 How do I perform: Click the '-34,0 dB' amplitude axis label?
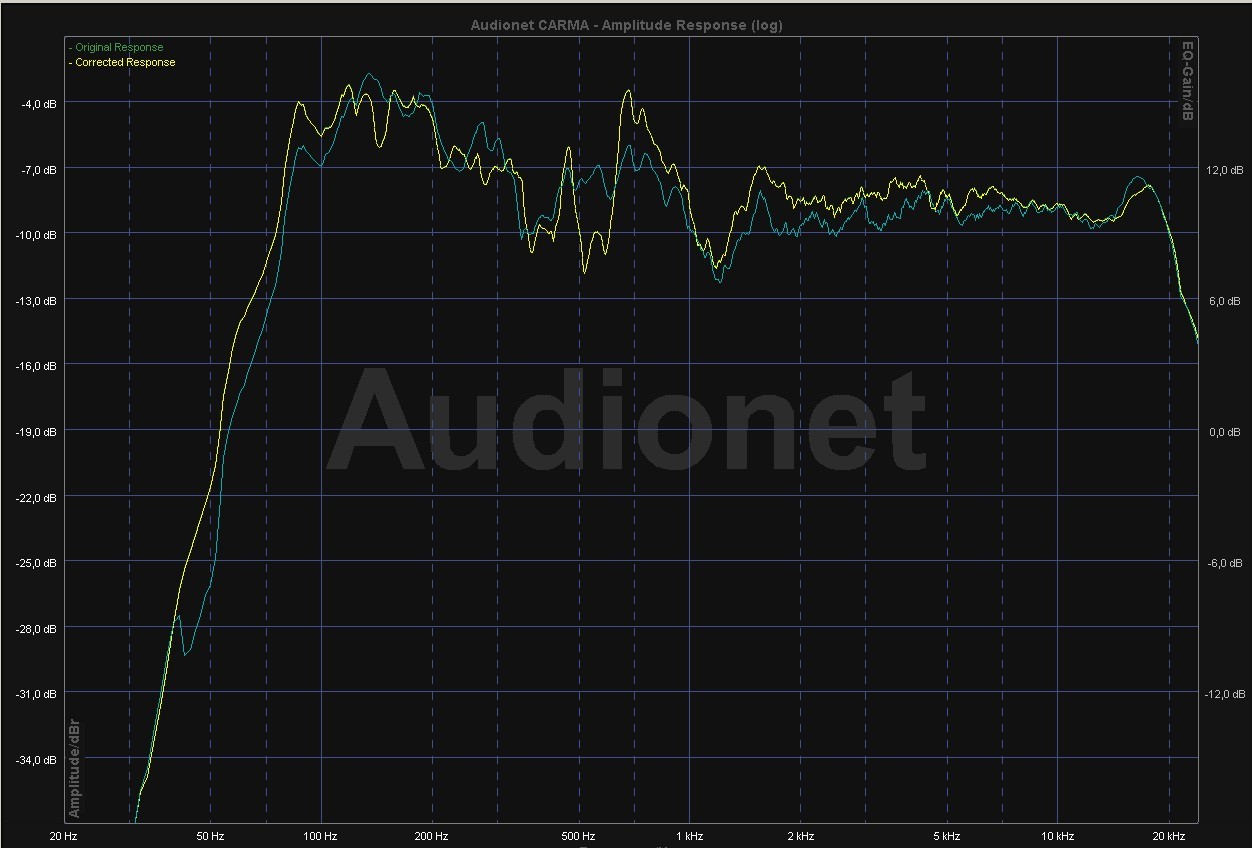coord(36,760)
